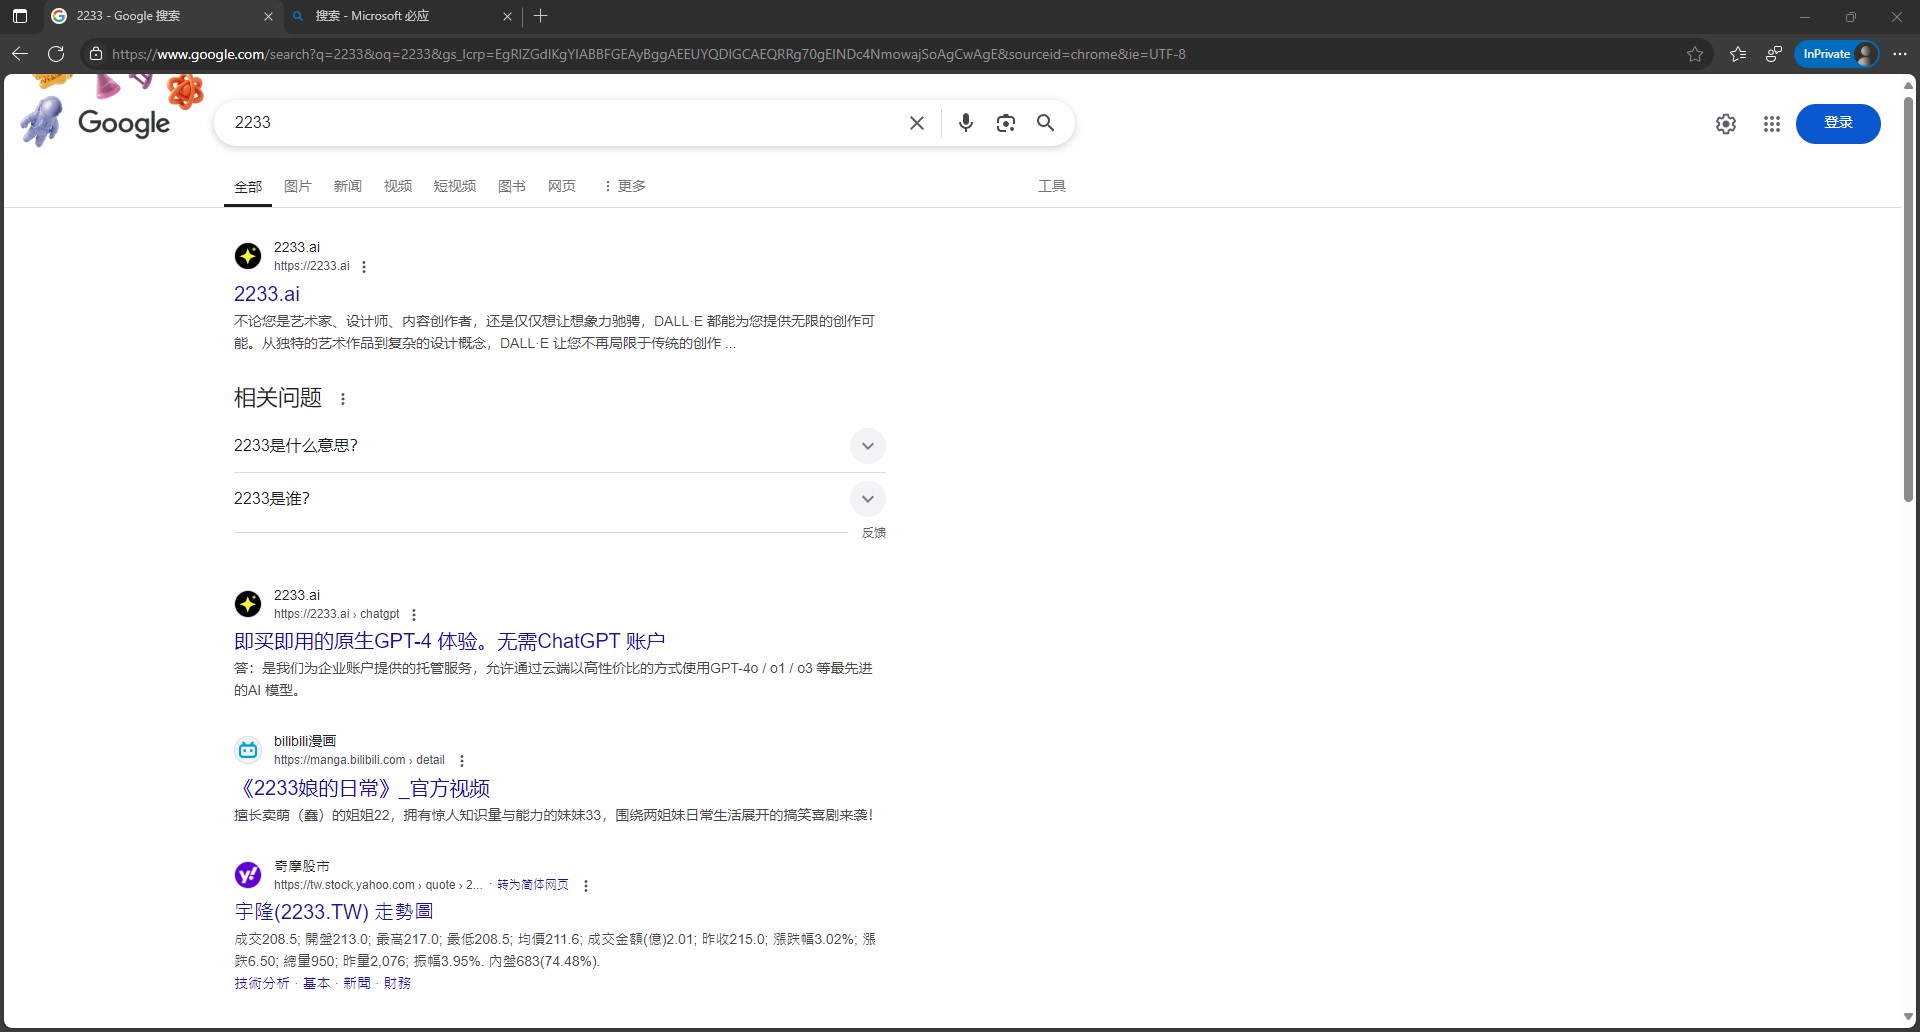1920x1032 pixels.
Task: Click the page vertical scrollbar thumb
Action: [x=1909, y=298]
